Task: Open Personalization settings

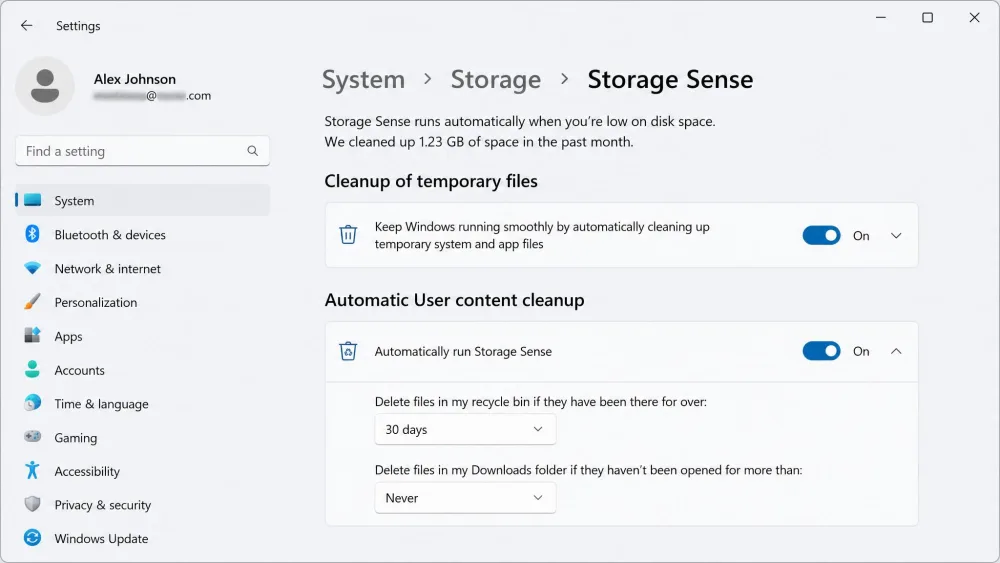Action: (x=142, y=302)
